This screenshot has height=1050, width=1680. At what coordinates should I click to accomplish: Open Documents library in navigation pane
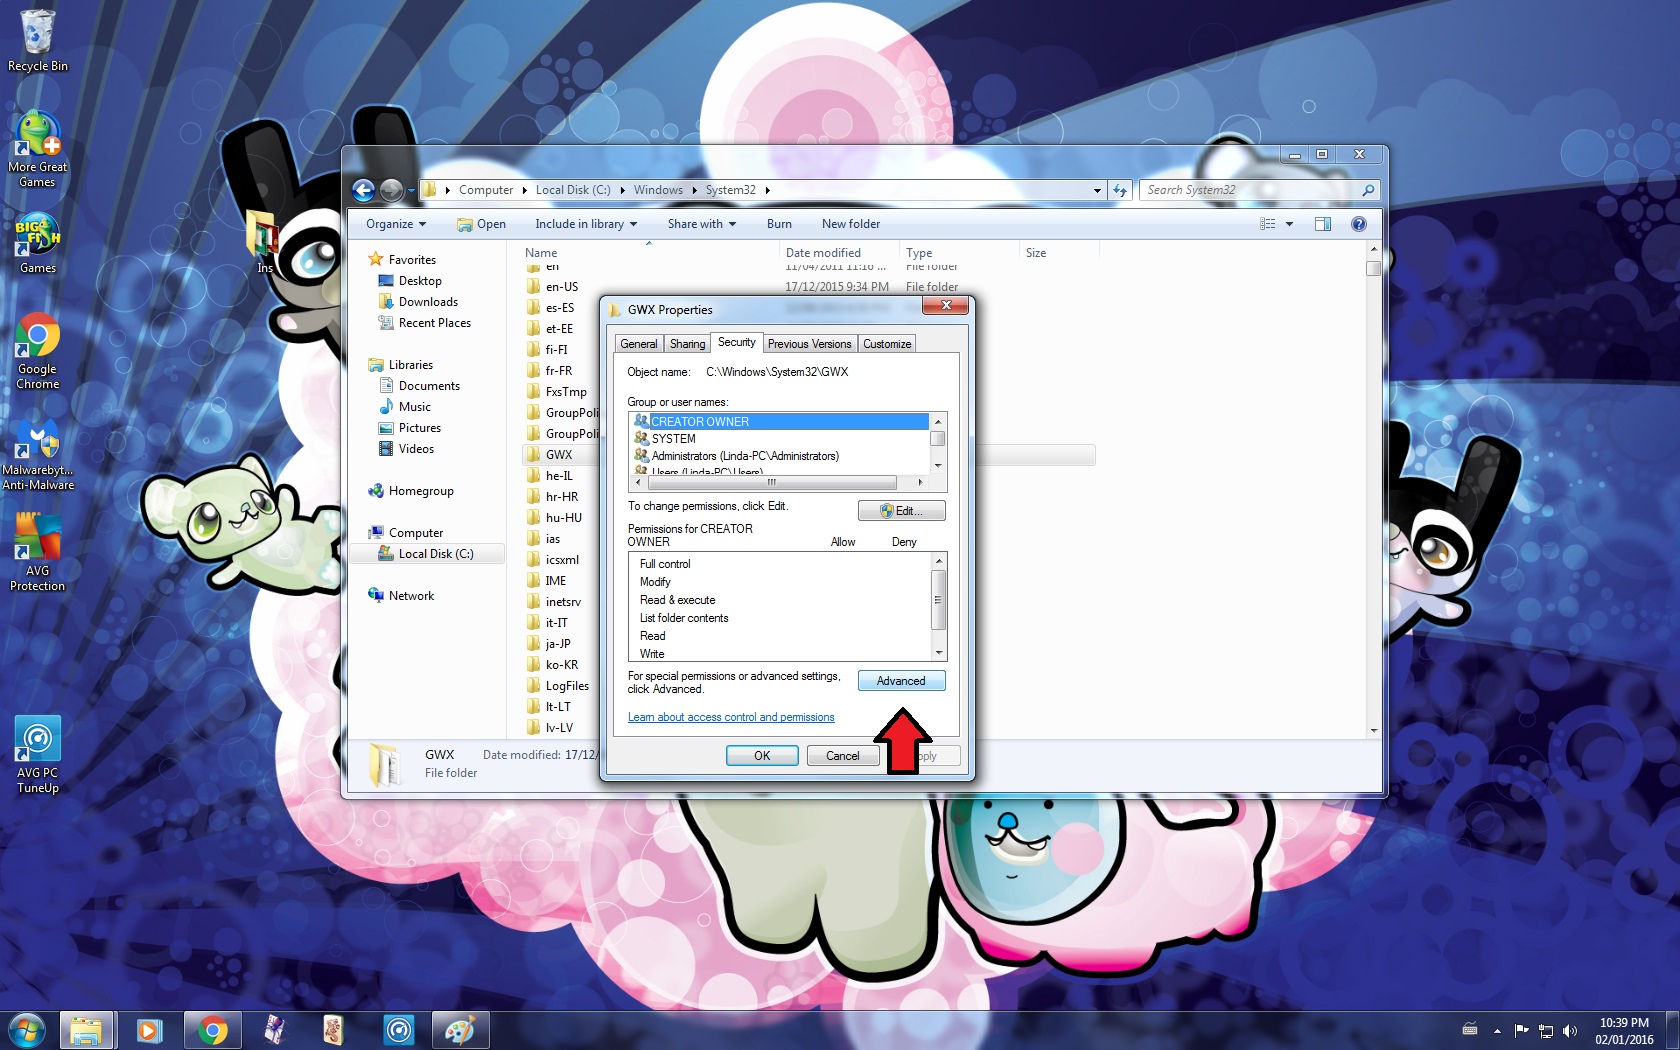coord(429,386)
